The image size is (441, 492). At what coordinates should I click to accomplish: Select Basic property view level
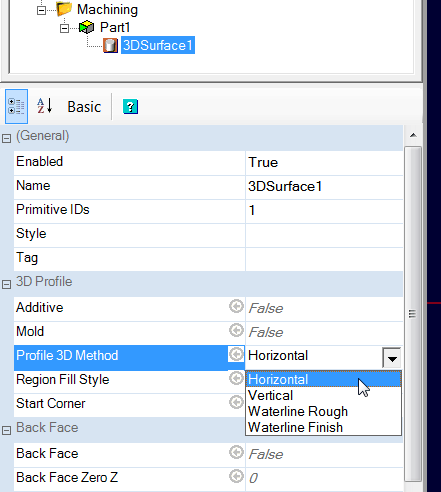(x=84, y=107)
